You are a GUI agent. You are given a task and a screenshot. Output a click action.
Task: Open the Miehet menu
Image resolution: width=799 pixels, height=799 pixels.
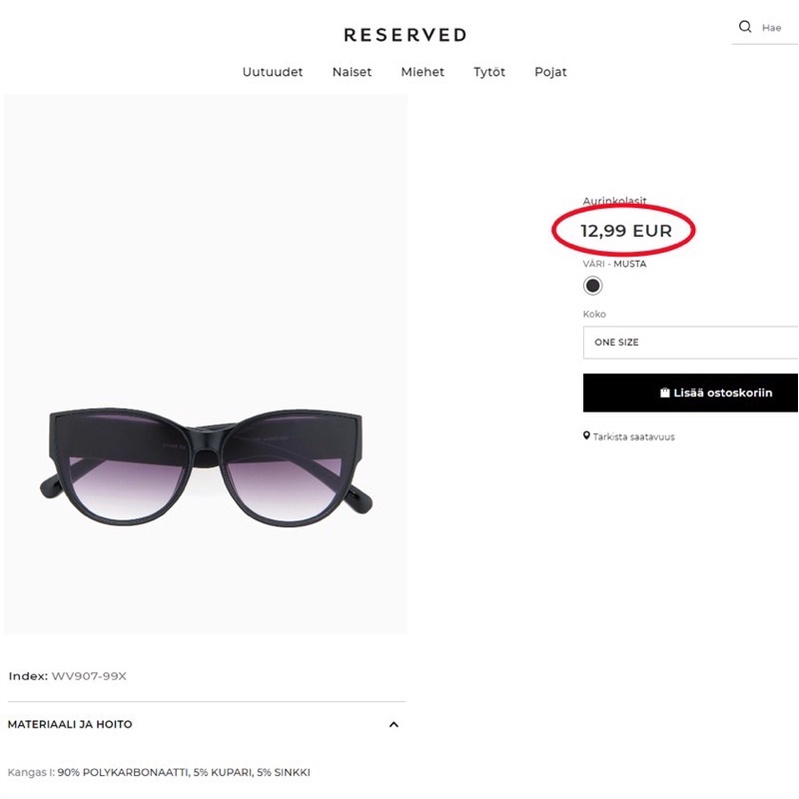422,72
